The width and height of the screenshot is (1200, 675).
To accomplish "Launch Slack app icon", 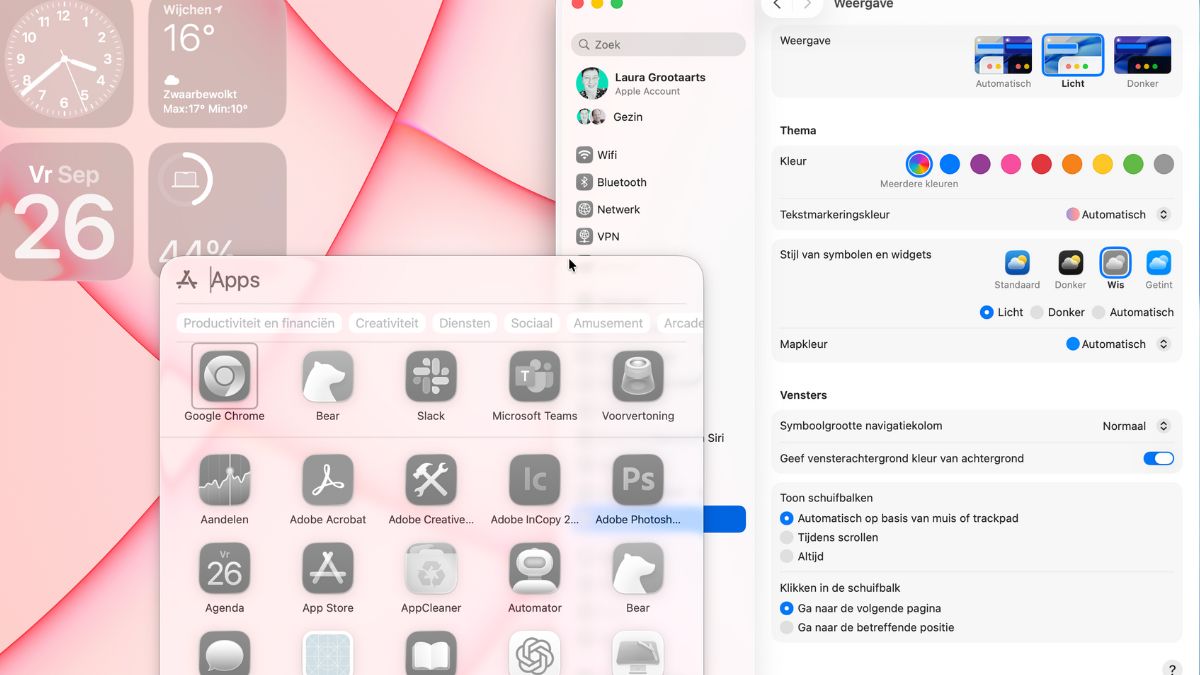I will click(431, 377).
